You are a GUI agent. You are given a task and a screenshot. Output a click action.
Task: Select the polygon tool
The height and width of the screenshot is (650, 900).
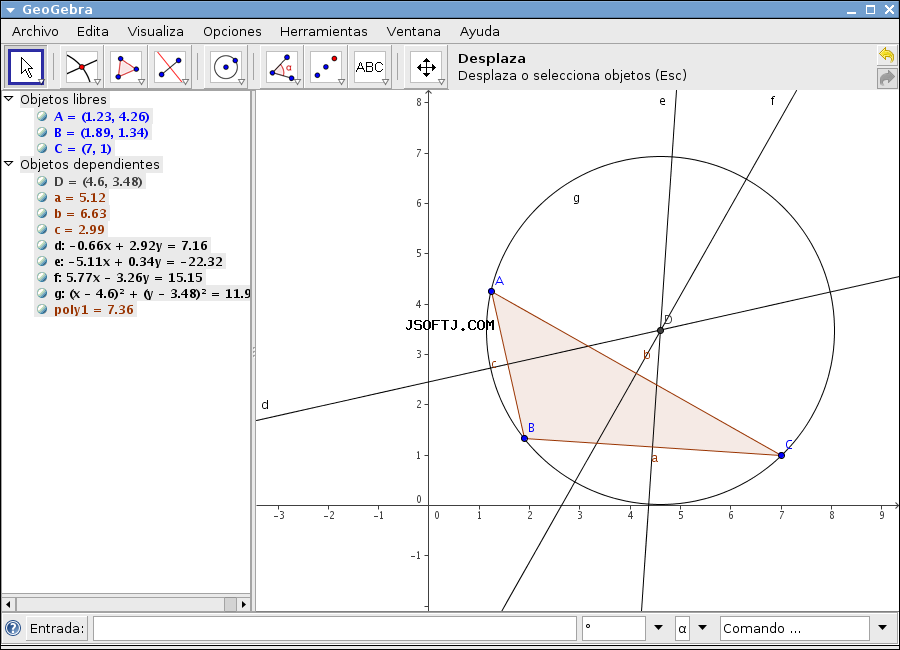pos(126,67)
